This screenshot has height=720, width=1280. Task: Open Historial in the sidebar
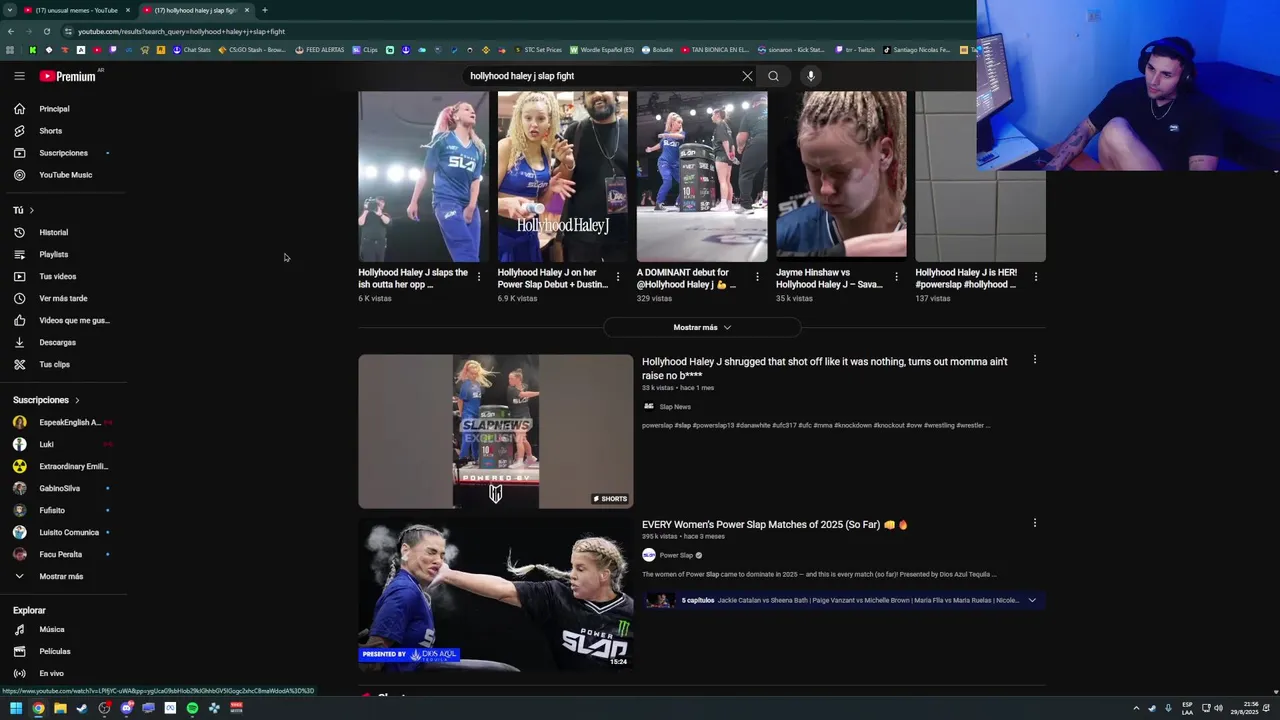coord(63,232)
